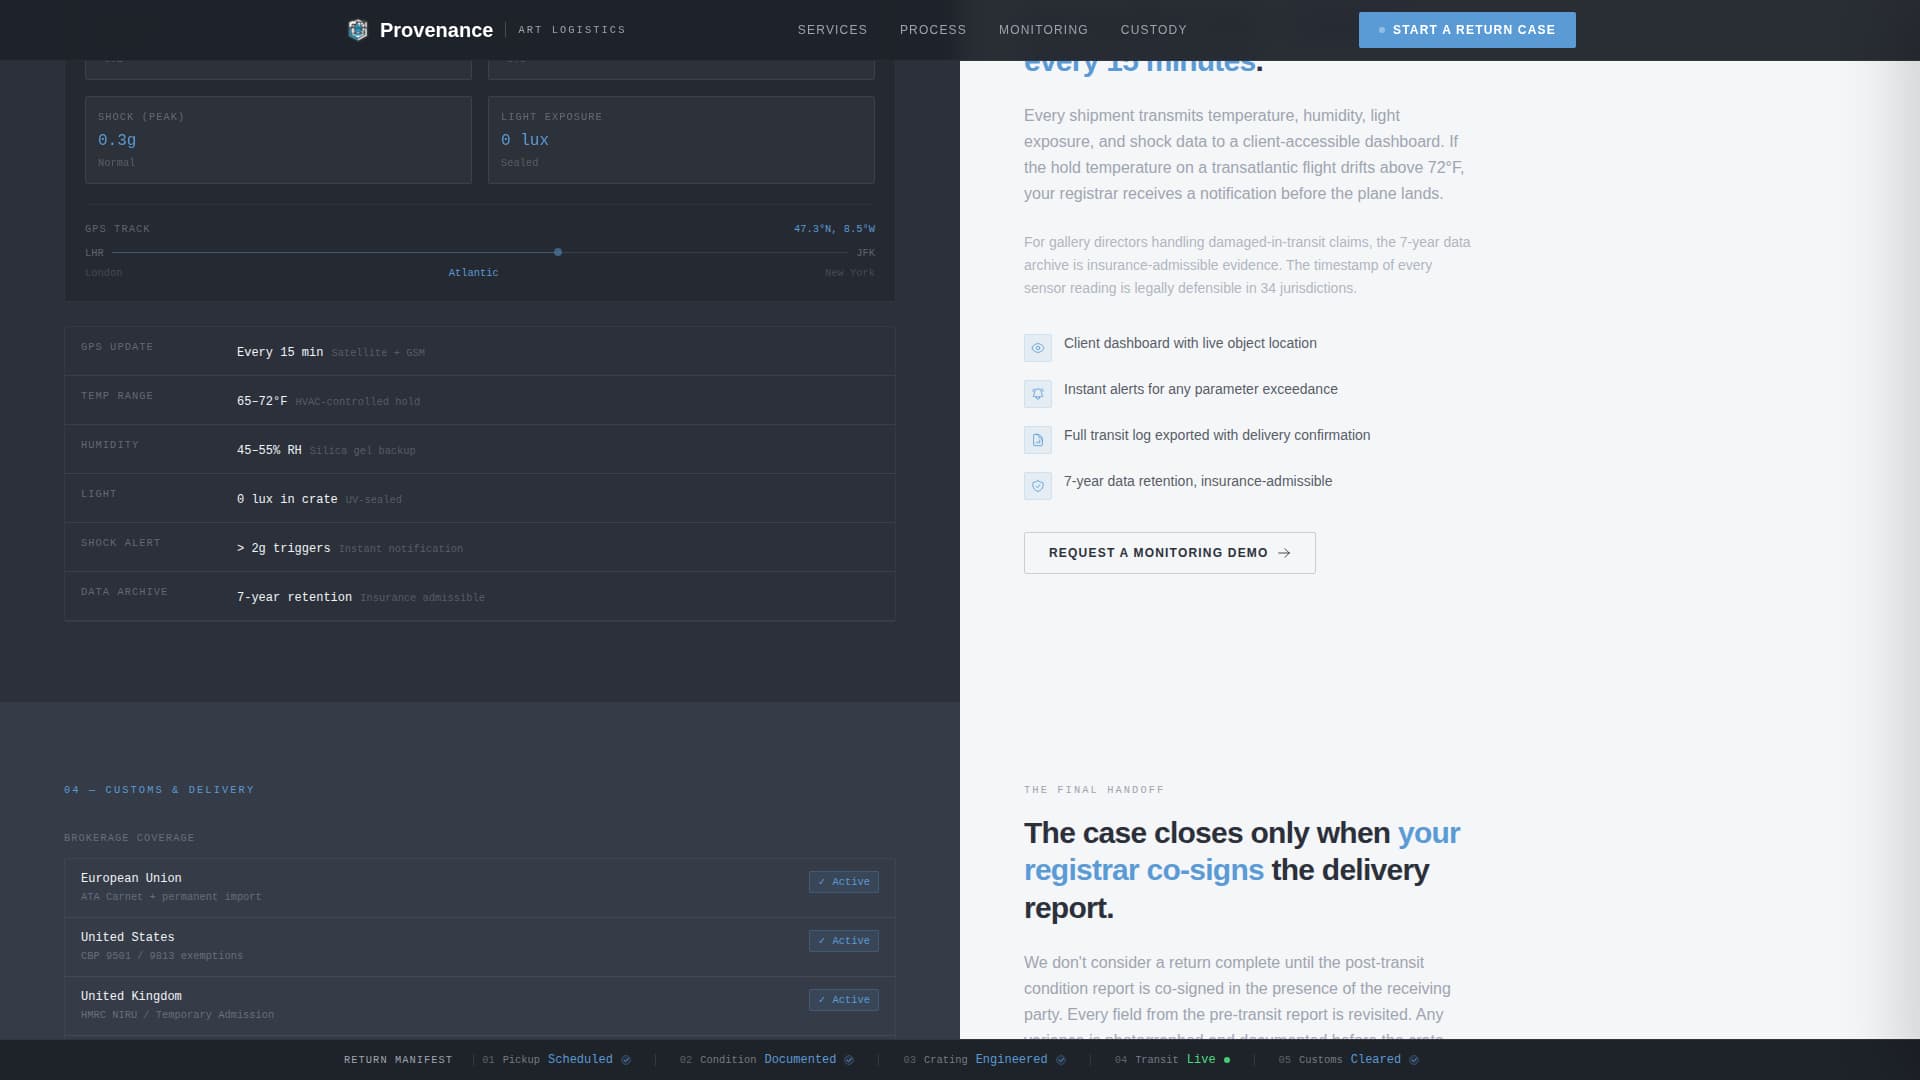Image resolution: width=1920 pixels, height=1080 pixels.
Task: Click the United Kingdom Active badge
Action: [x=844, y=1000]
